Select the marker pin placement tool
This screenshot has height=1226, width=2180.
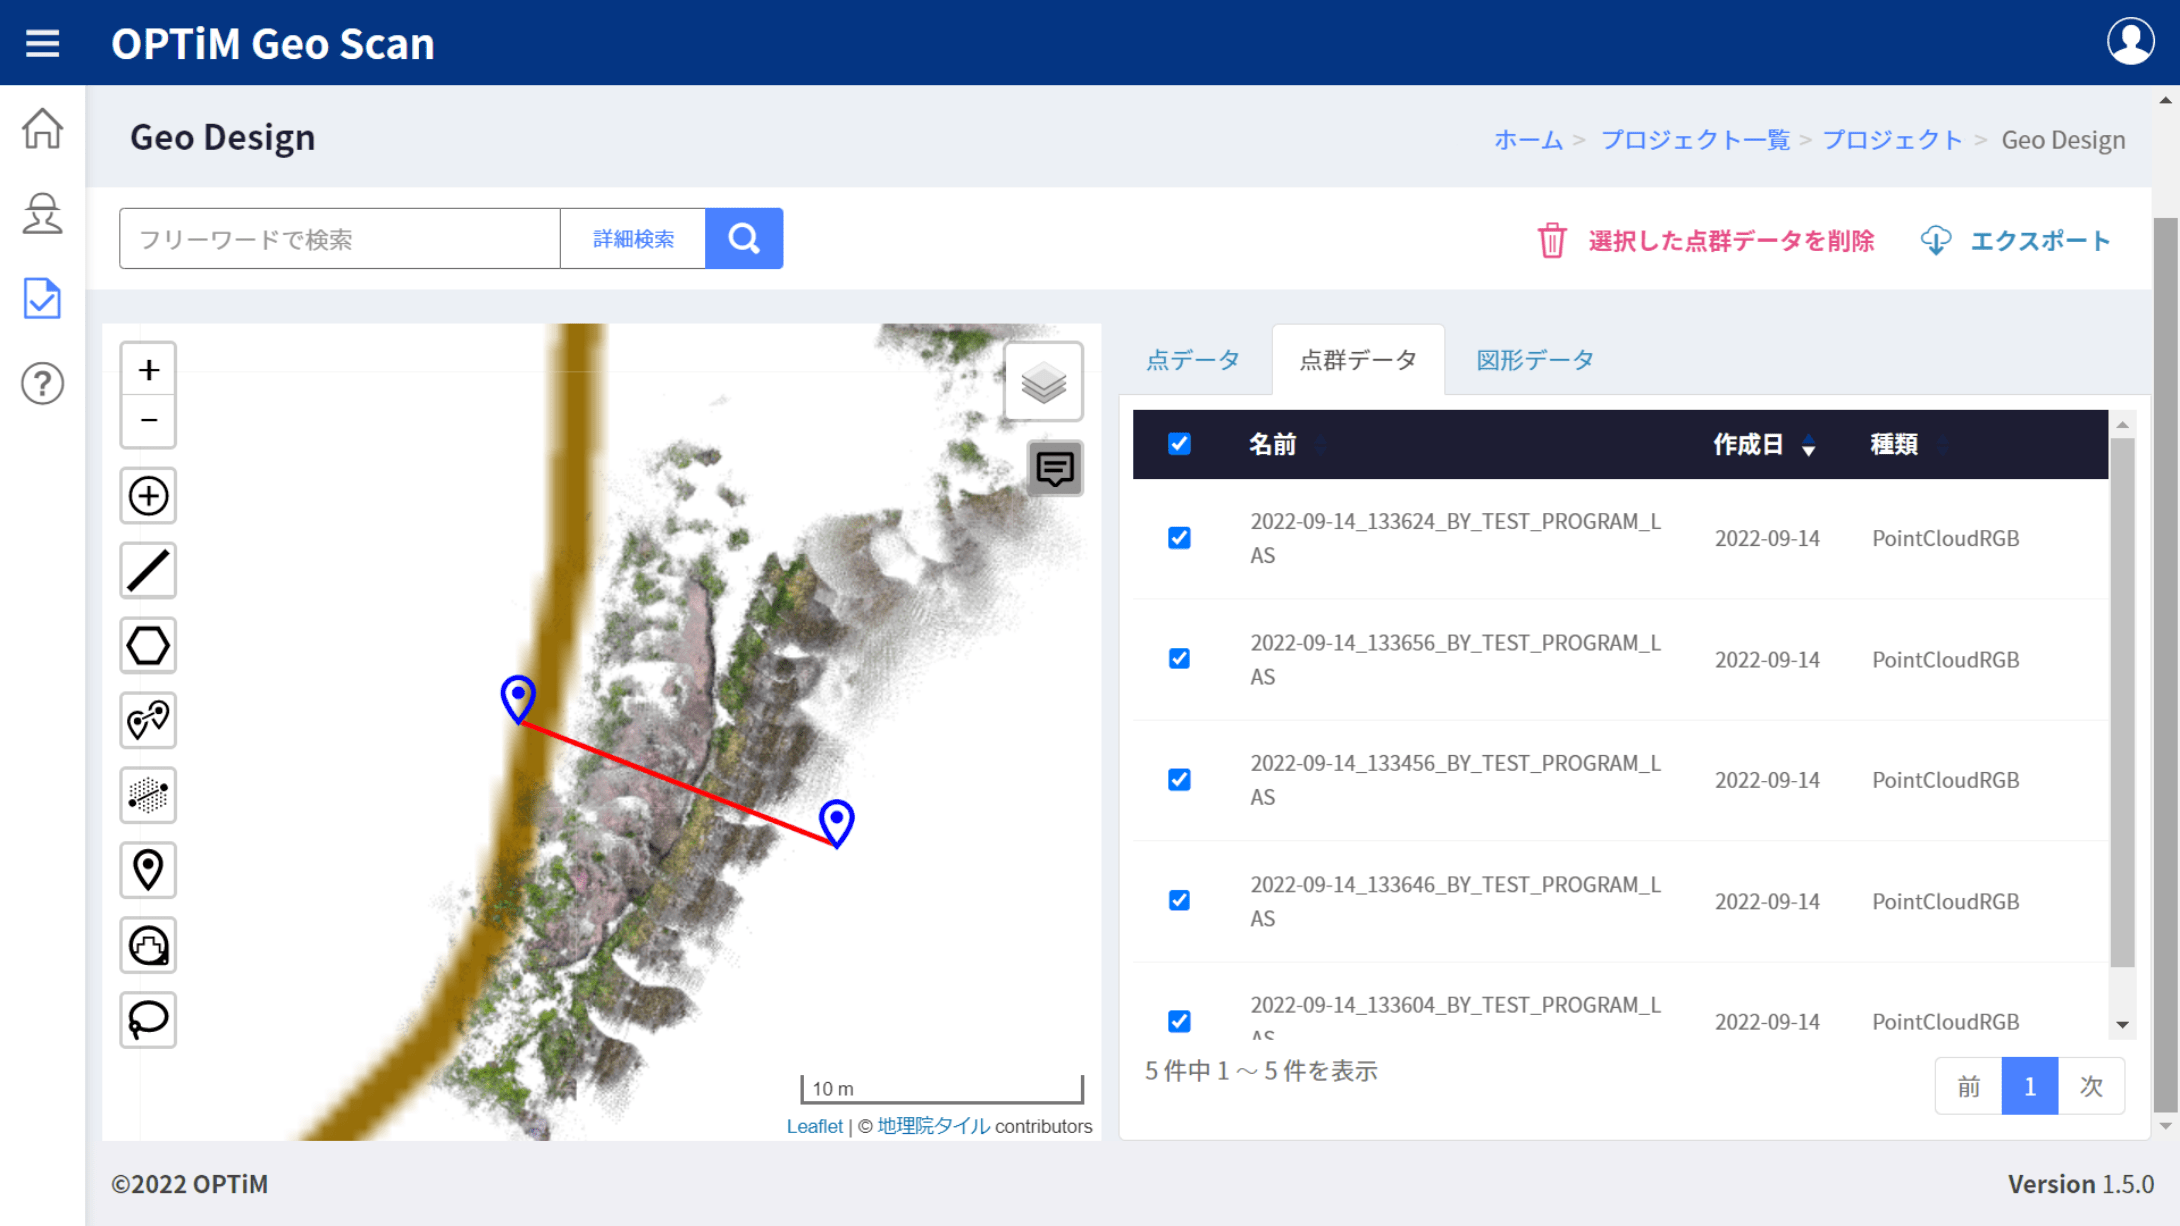click(148, 870)
